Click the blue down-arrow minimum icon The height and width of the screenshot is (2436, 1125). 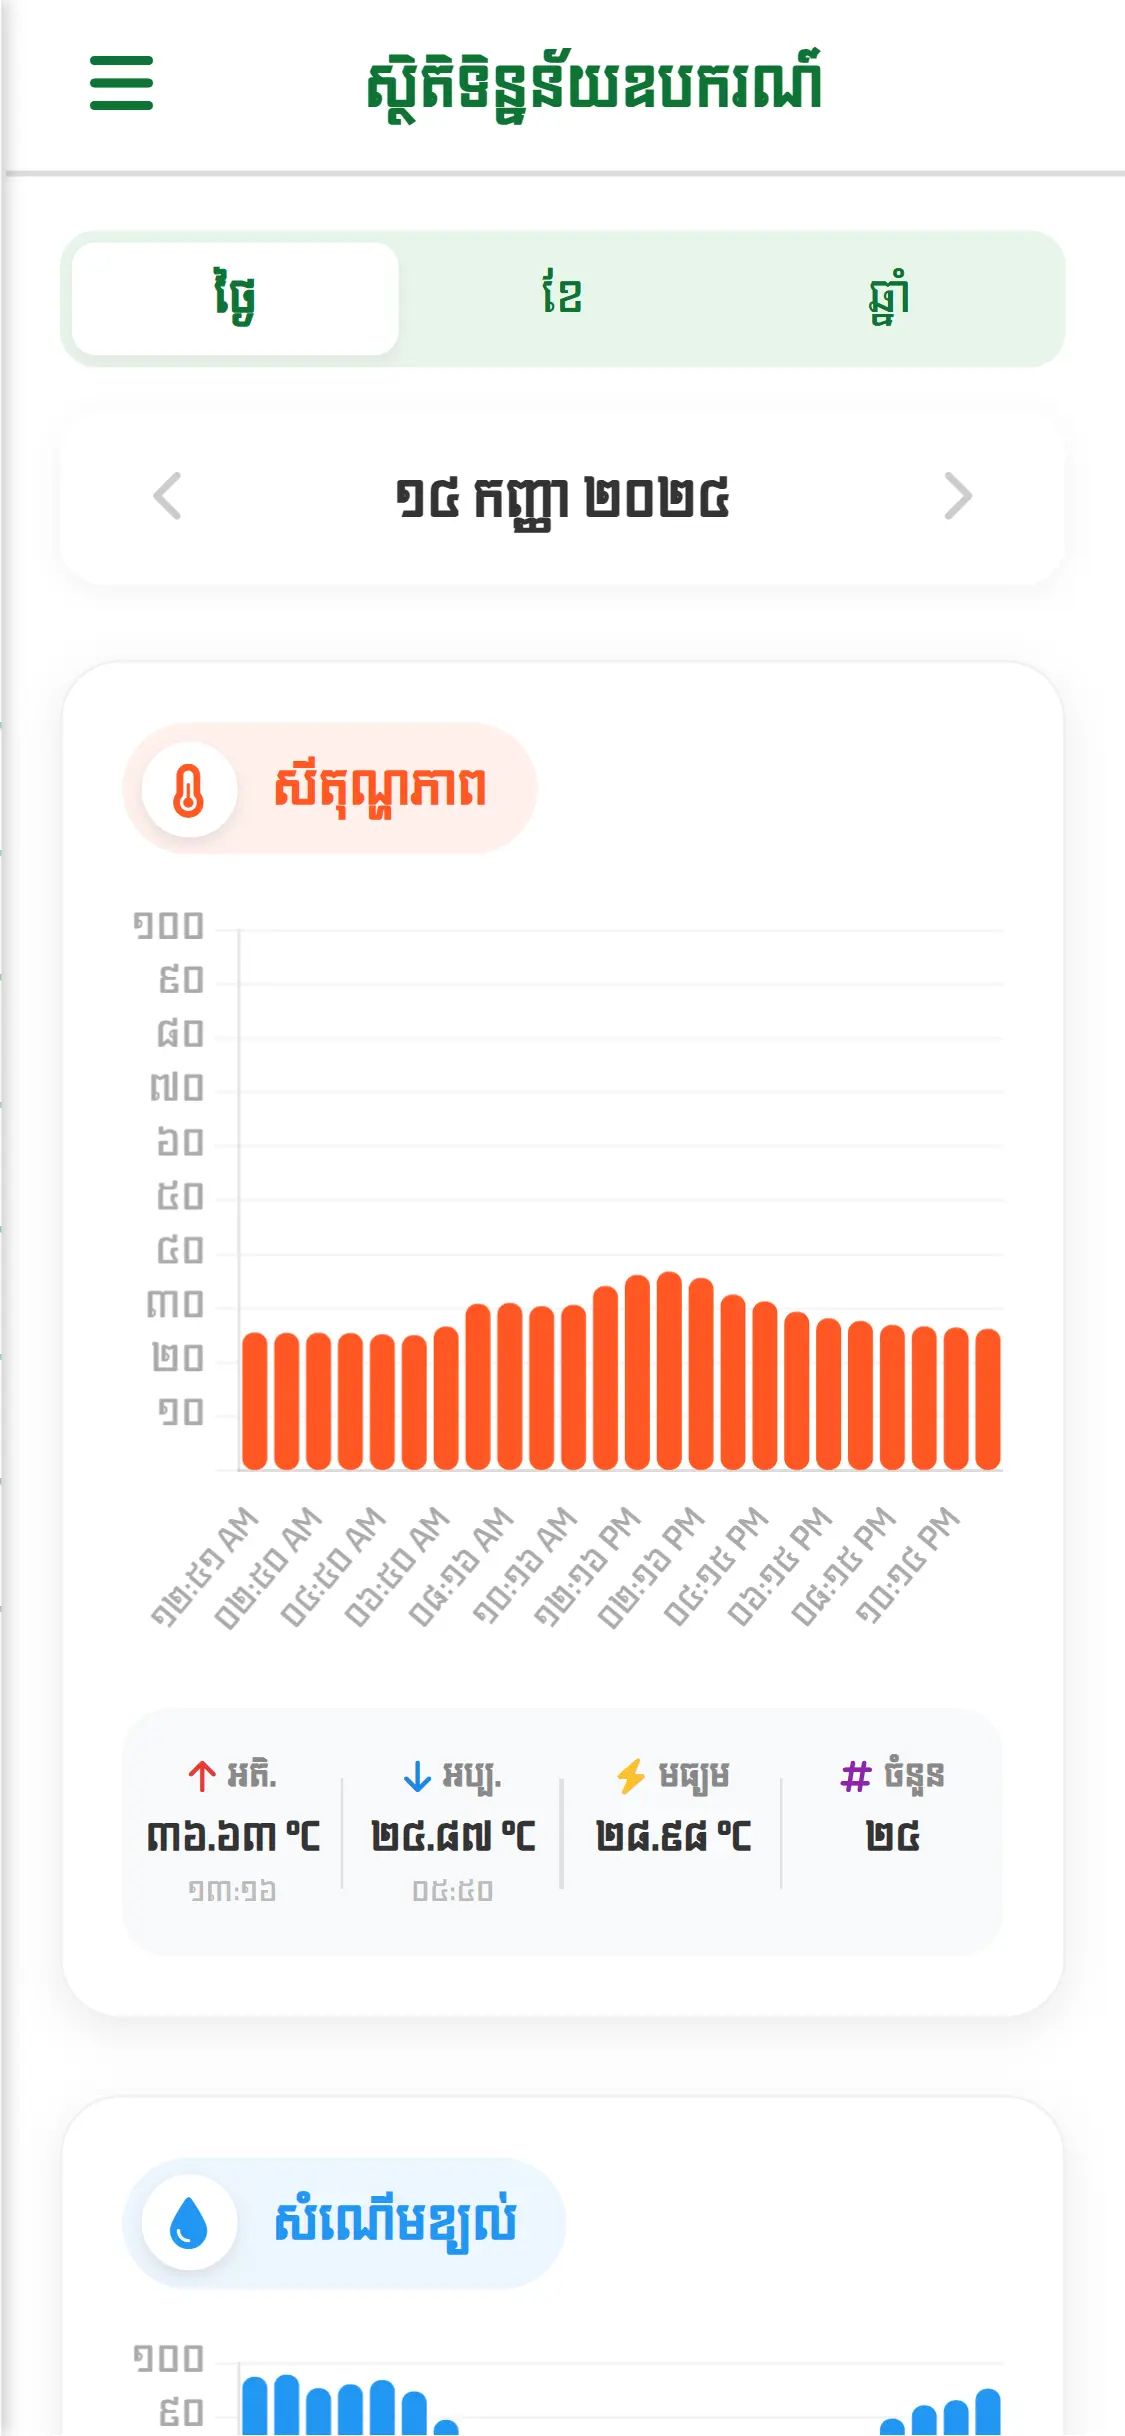coord(417,1776)
